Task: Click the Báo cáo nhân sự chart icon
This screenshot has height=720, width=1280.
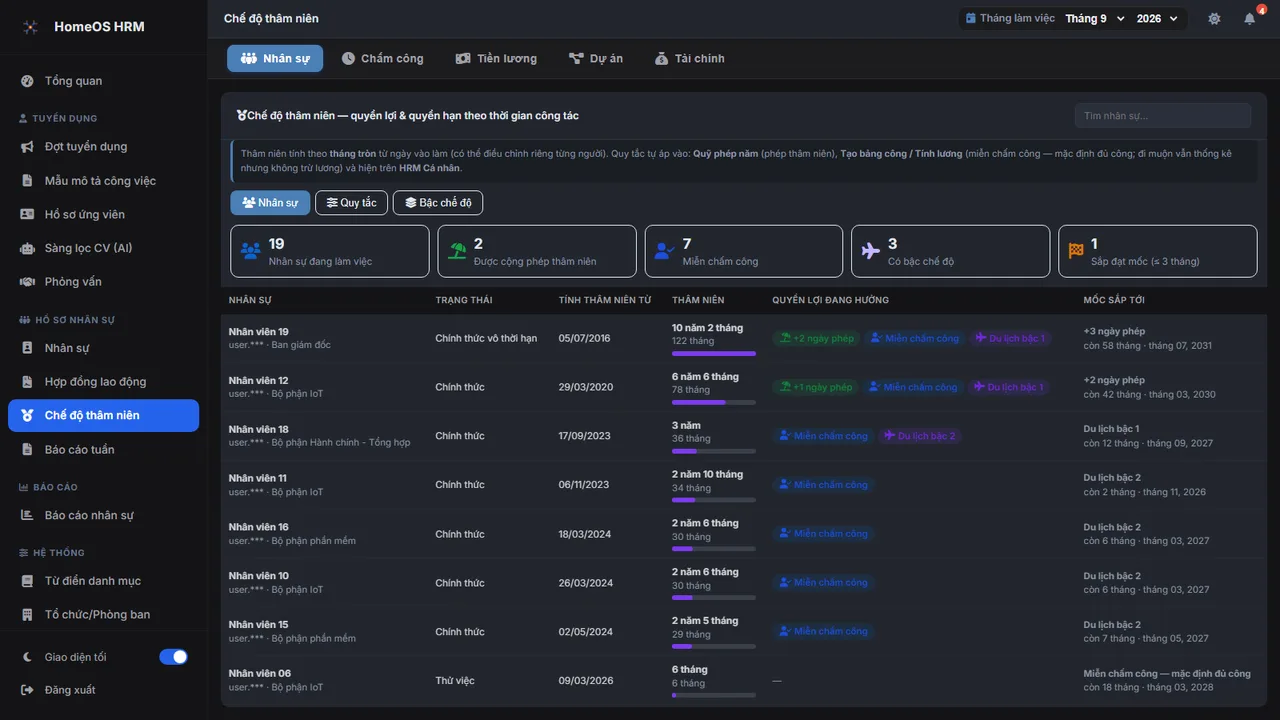Action: [x=27, y=516]
